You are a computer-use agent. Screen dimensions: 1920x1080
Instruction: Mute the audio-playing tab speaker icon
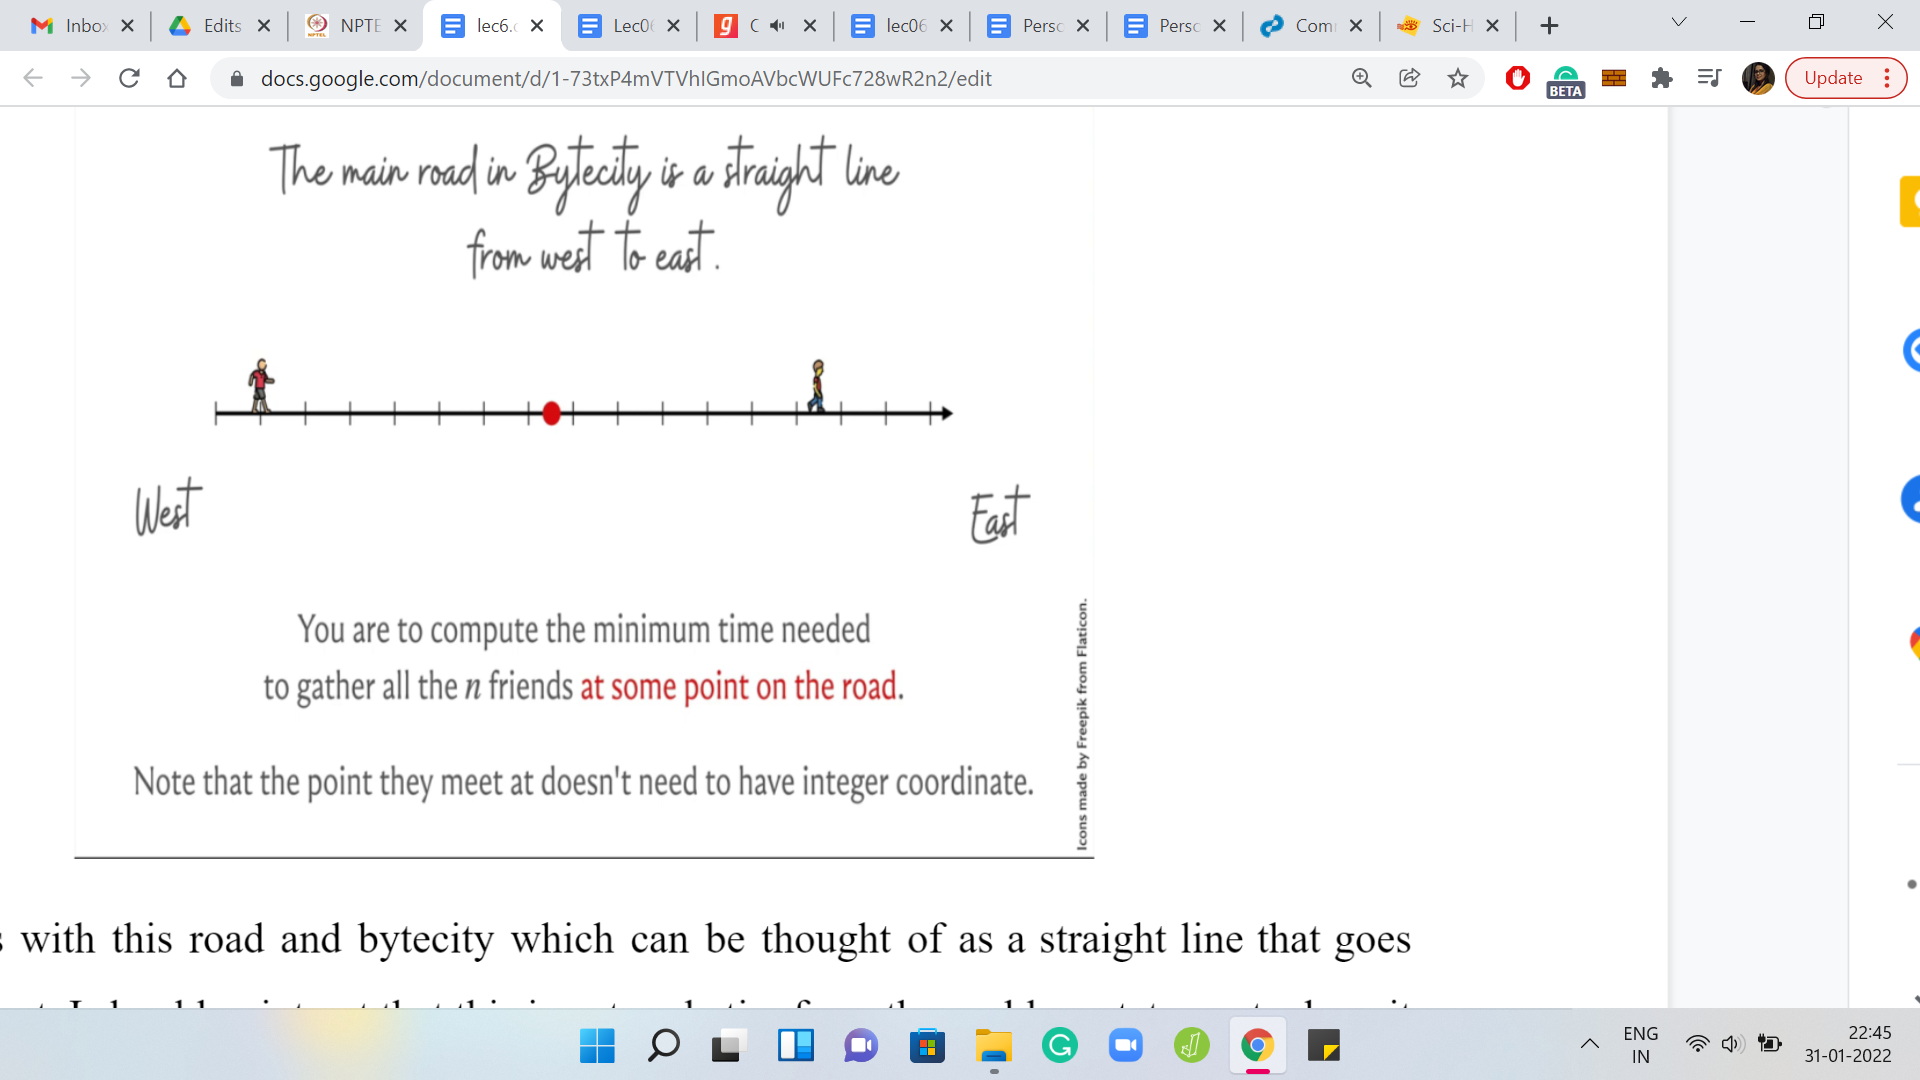(778, 26)
